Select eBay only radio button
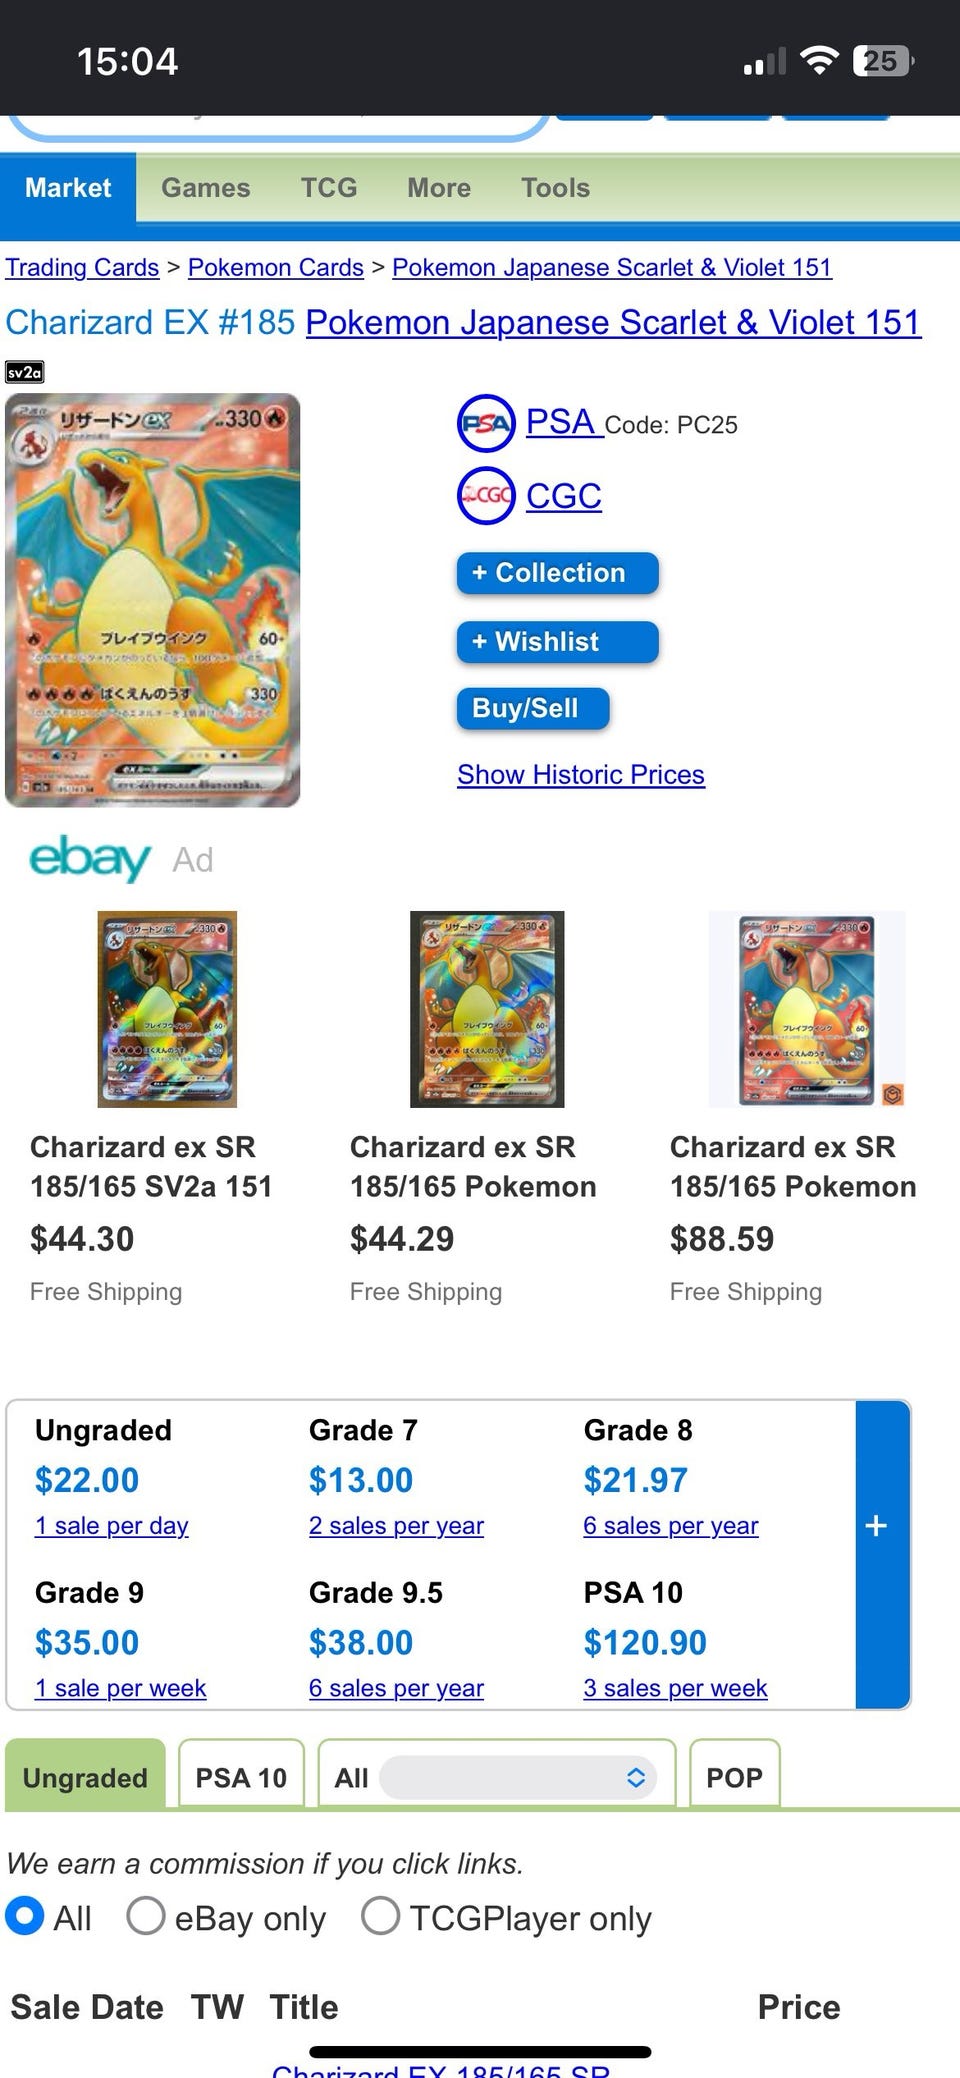The image size is (960, 2078). coord(146,1917)
